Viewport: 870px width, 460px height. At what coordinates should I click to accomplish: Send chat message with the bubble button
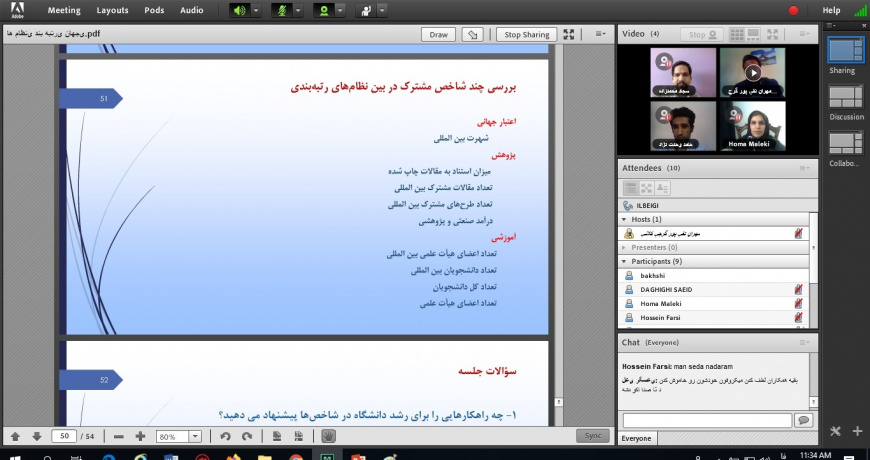click(x=803, y=421)
